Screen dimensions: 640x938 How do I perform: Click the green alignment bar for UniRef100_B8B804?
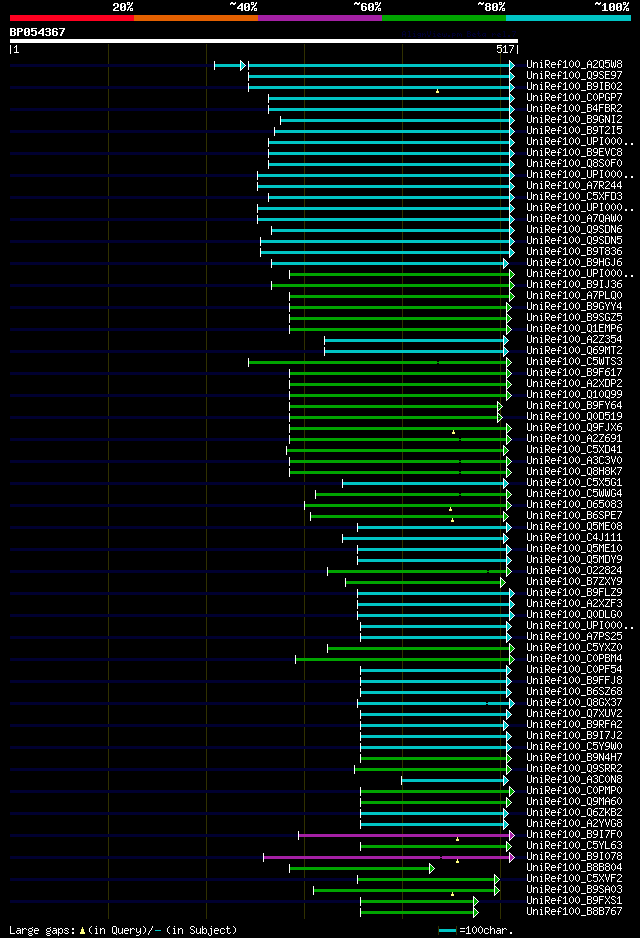point(362,868)
